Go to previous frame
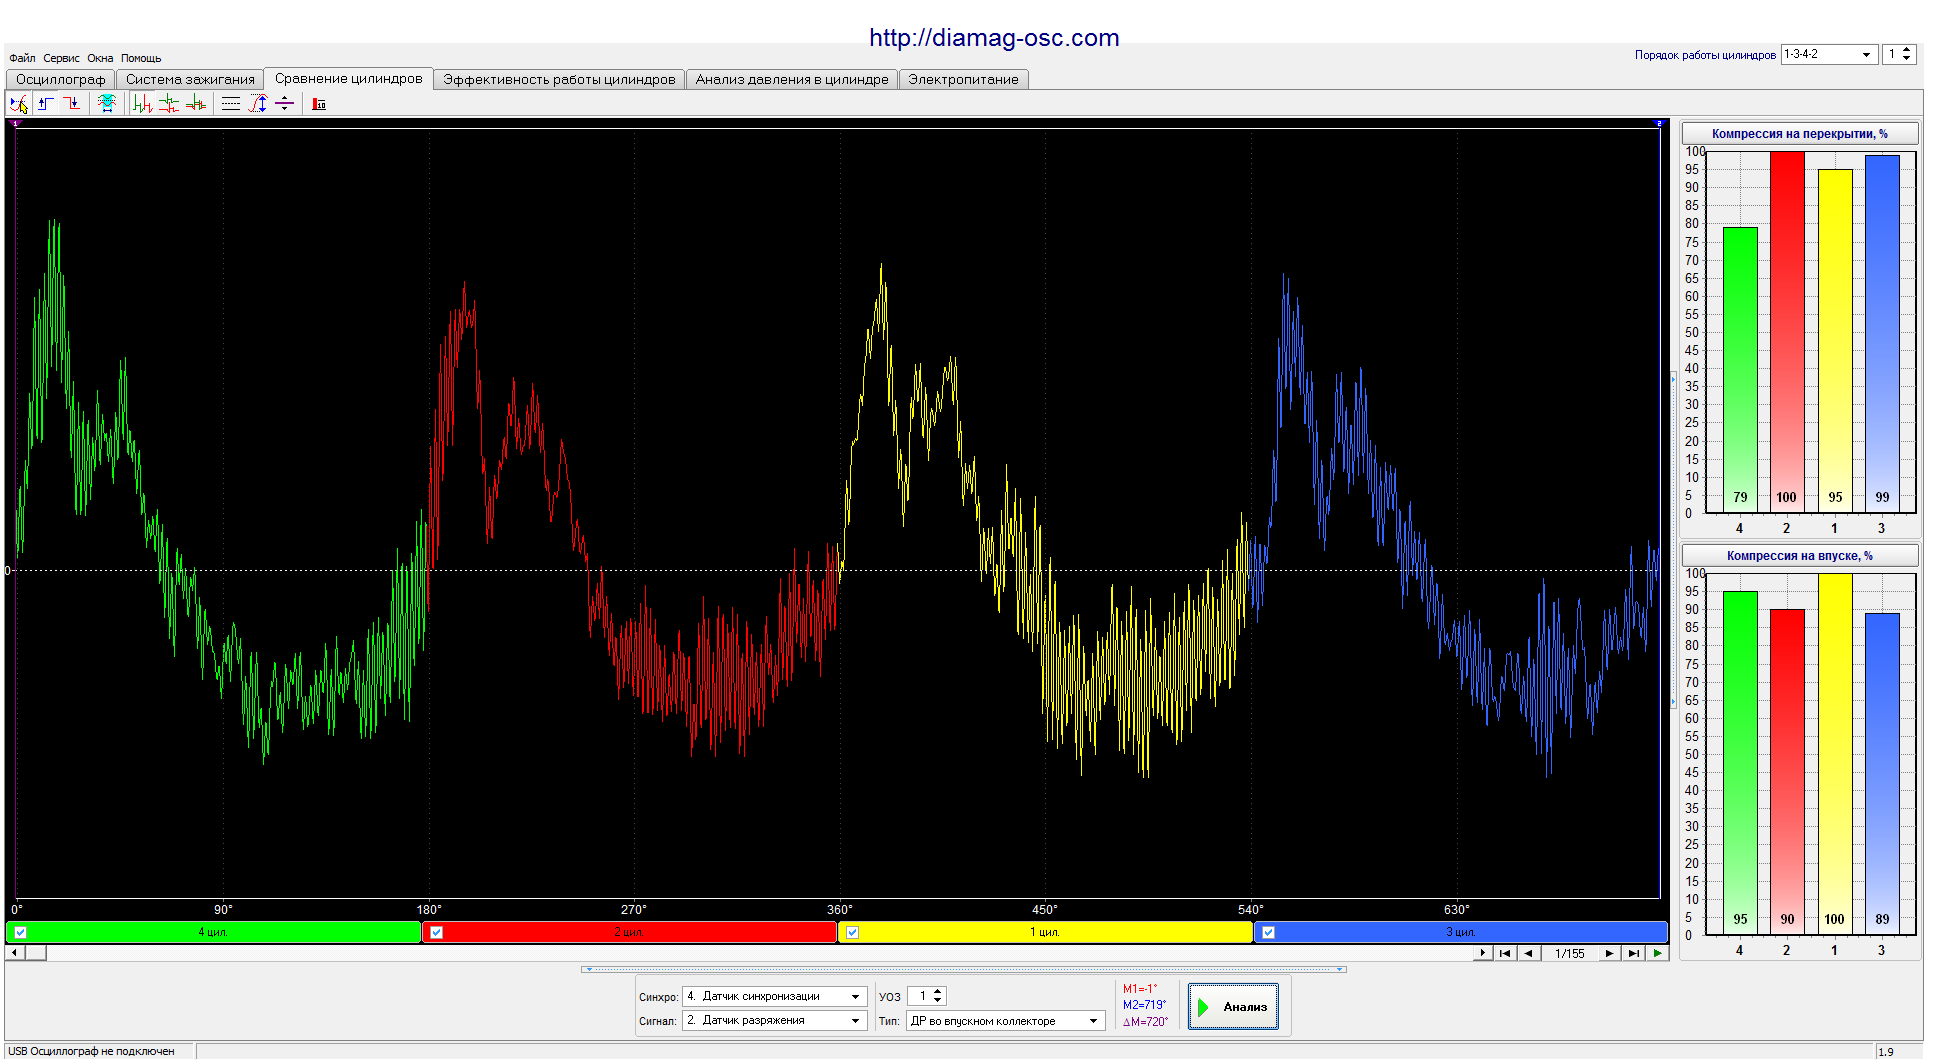This screenshot has width=1938, height=1064. pyautogui.click(x=1528, y=953)
